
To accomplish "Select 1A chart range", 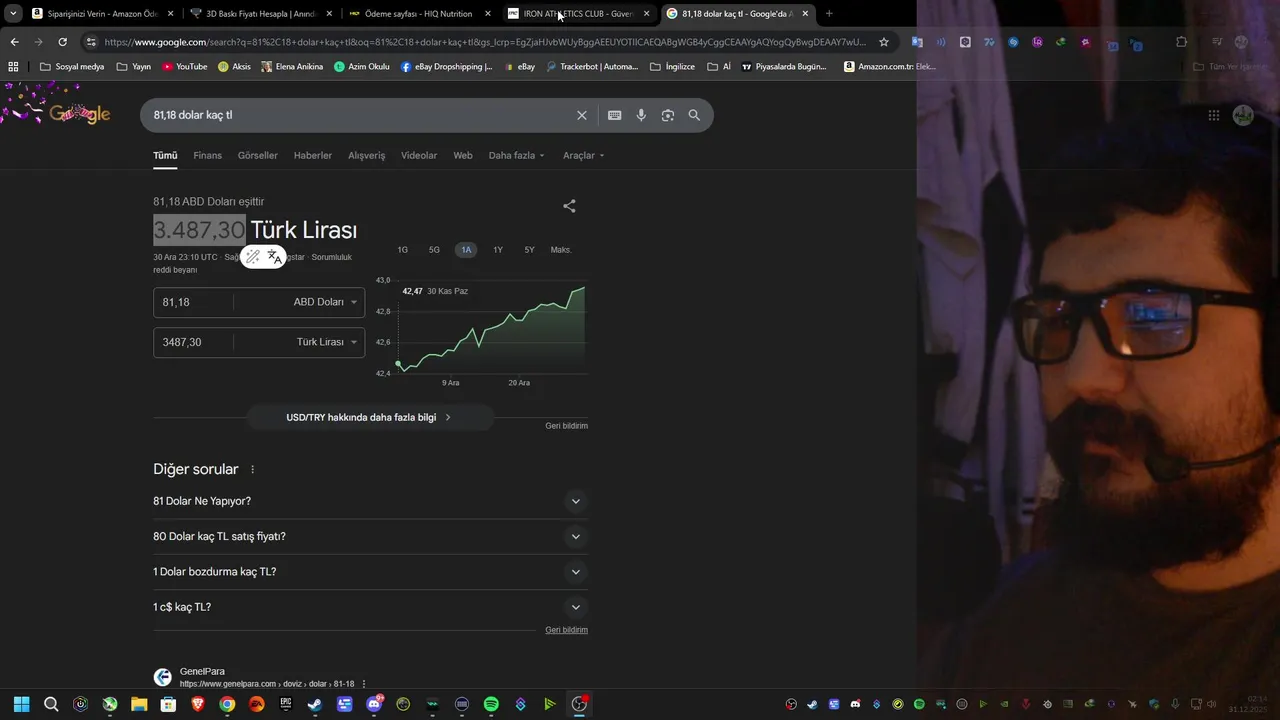I will pos(466,250).
